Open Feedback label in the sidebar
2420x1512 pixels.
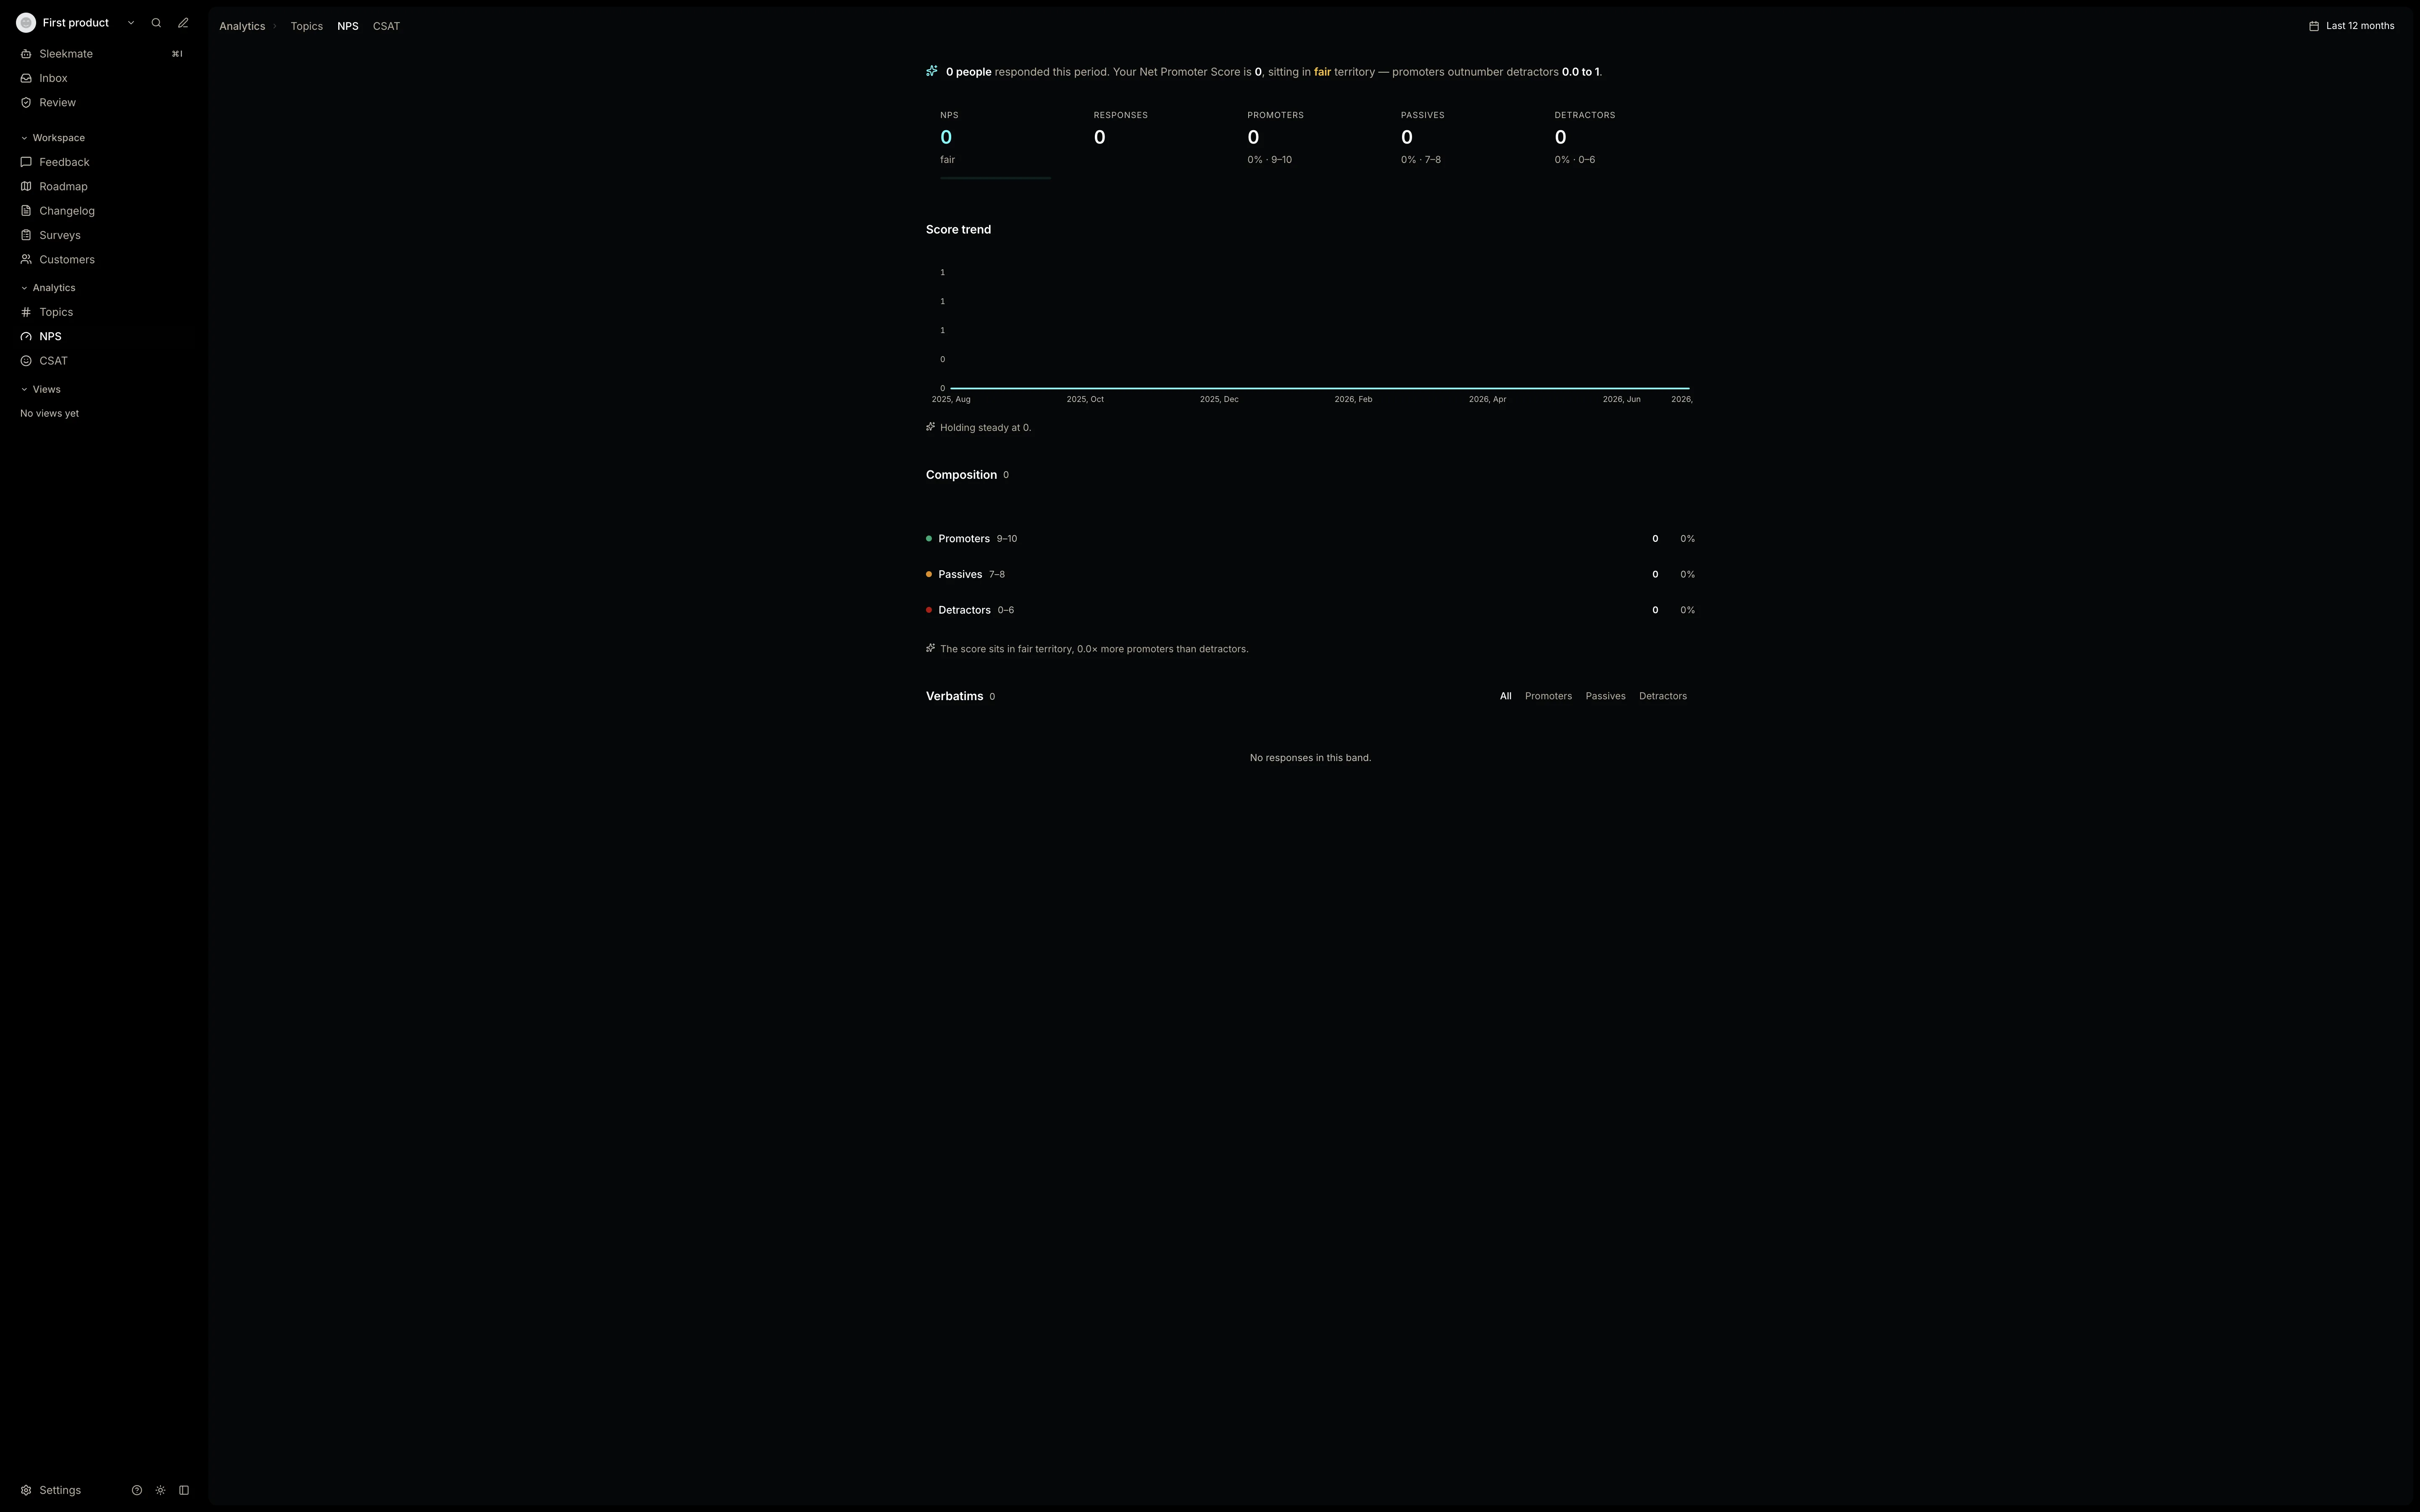click(x=64, y=162)
